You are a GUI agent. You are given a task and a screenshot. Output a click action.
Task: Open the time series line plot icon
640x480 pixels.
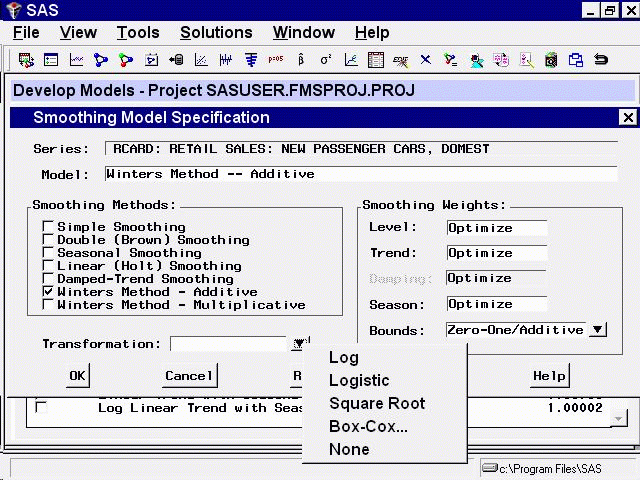coord(76,60)
